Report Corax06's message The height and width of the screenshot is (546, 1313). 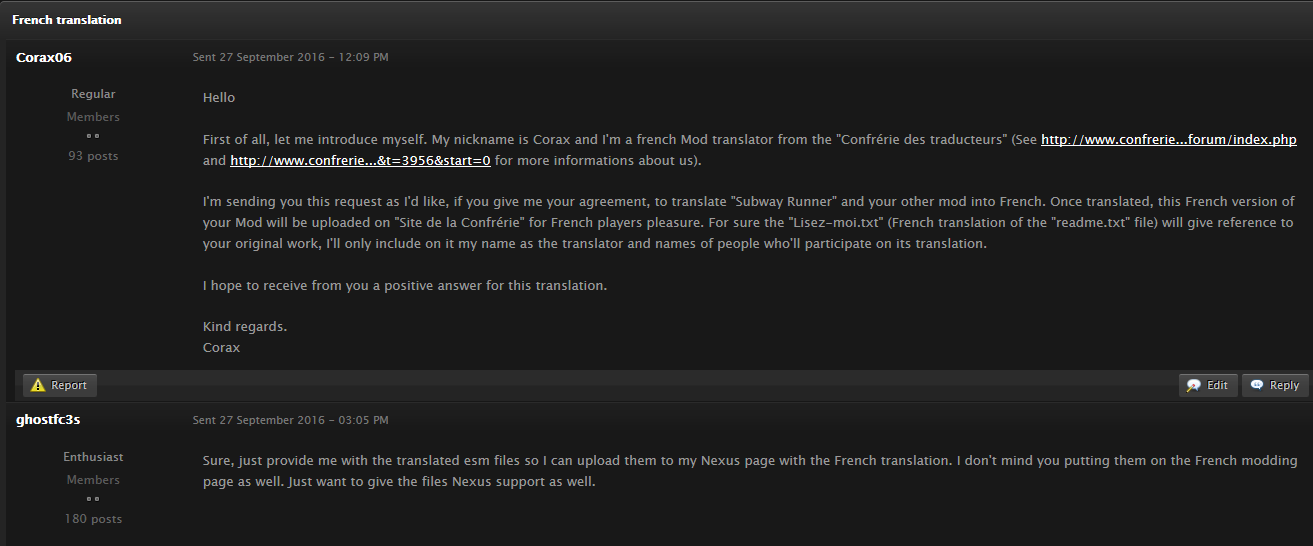60,385
